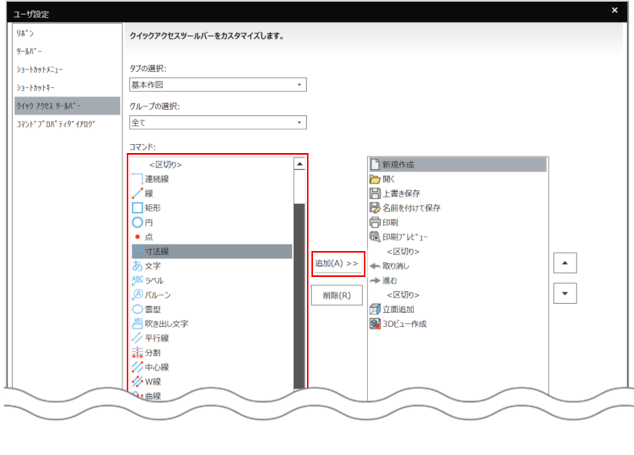Image resolution: width=634 pixels, height=455 pixels.
Task: Click command list scrollbar up arrow
Action: 299,164
